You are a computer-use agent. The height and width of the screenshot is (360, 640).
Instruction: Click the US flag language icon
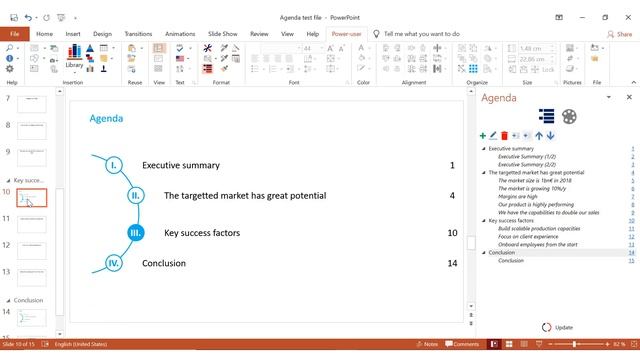click(180, 58)
